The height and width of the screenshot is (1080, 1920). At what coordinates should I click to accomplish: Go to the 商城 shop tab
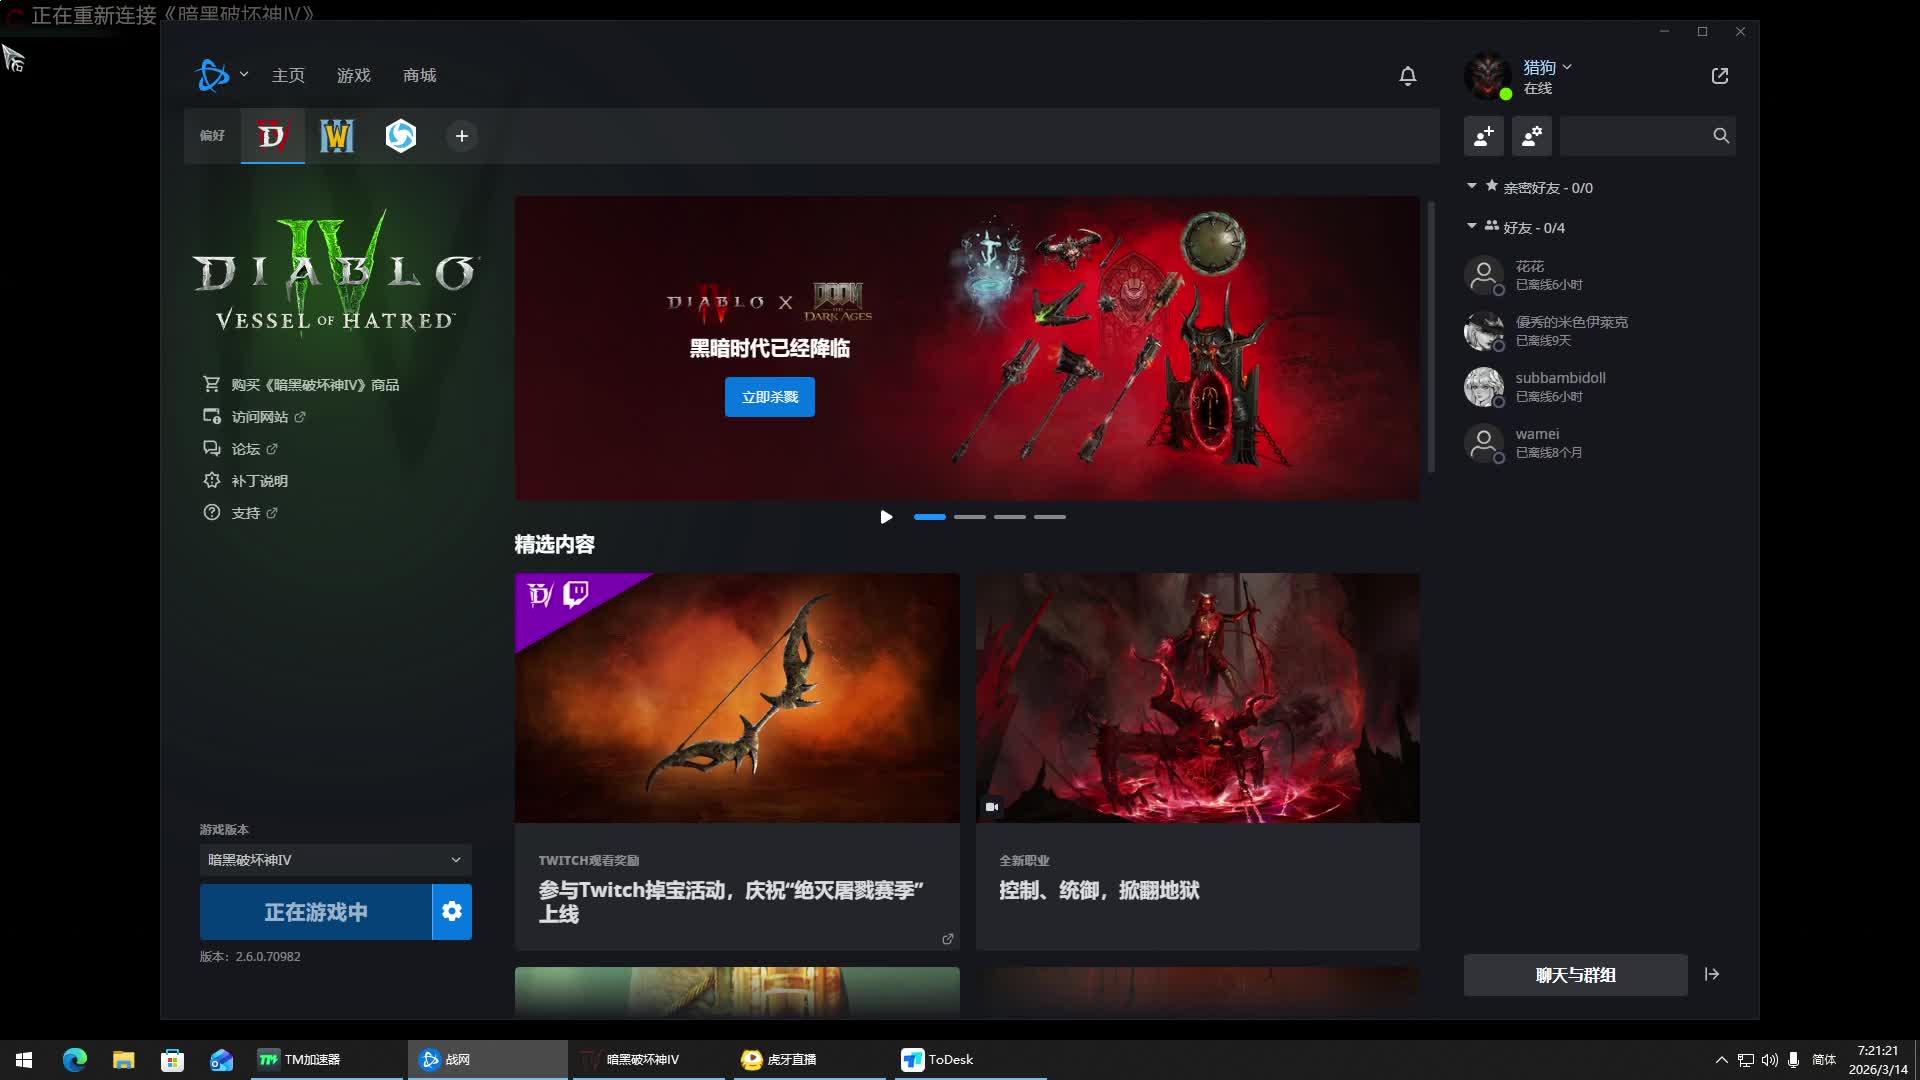419,76
